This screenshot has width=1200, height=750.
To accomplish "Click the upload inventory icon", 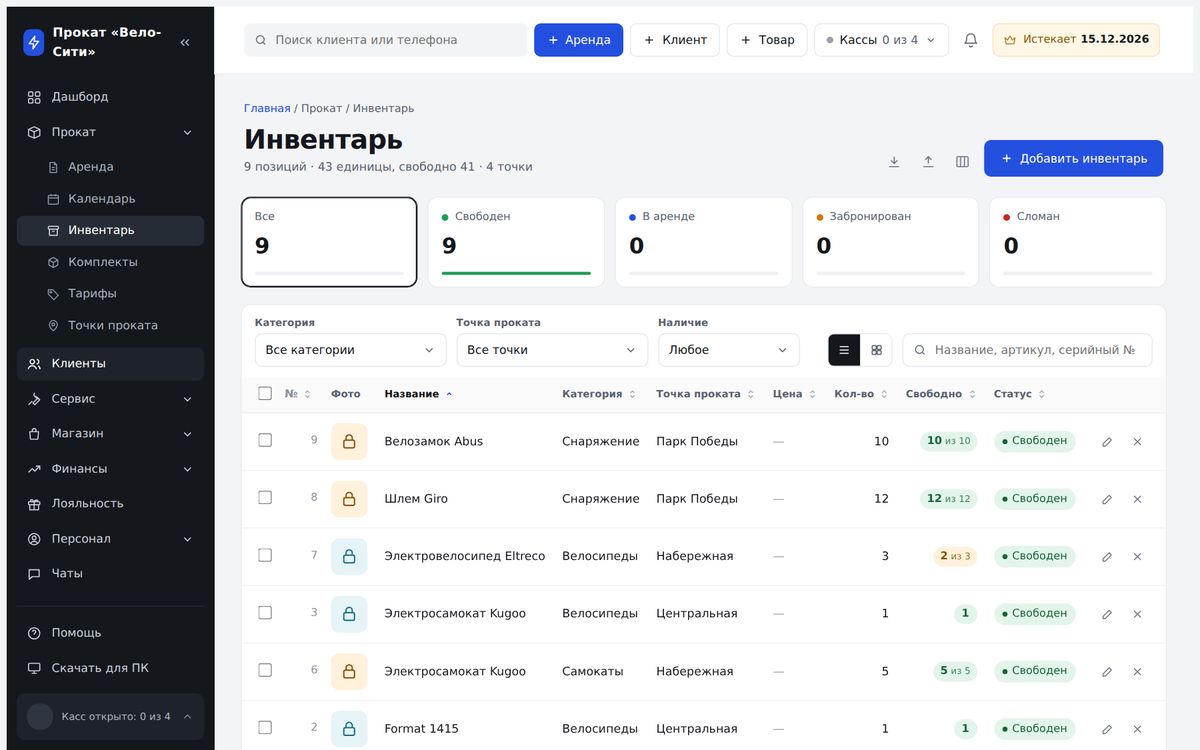I will (x=928, y=161).
